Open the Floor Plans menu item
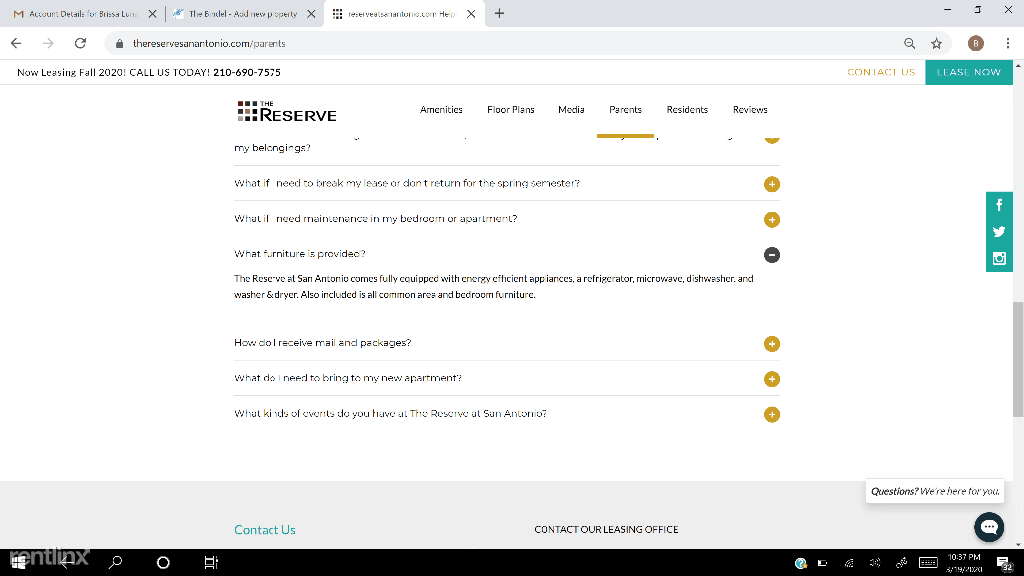Viewport: 1024px width, 576px height. point(511,110)
